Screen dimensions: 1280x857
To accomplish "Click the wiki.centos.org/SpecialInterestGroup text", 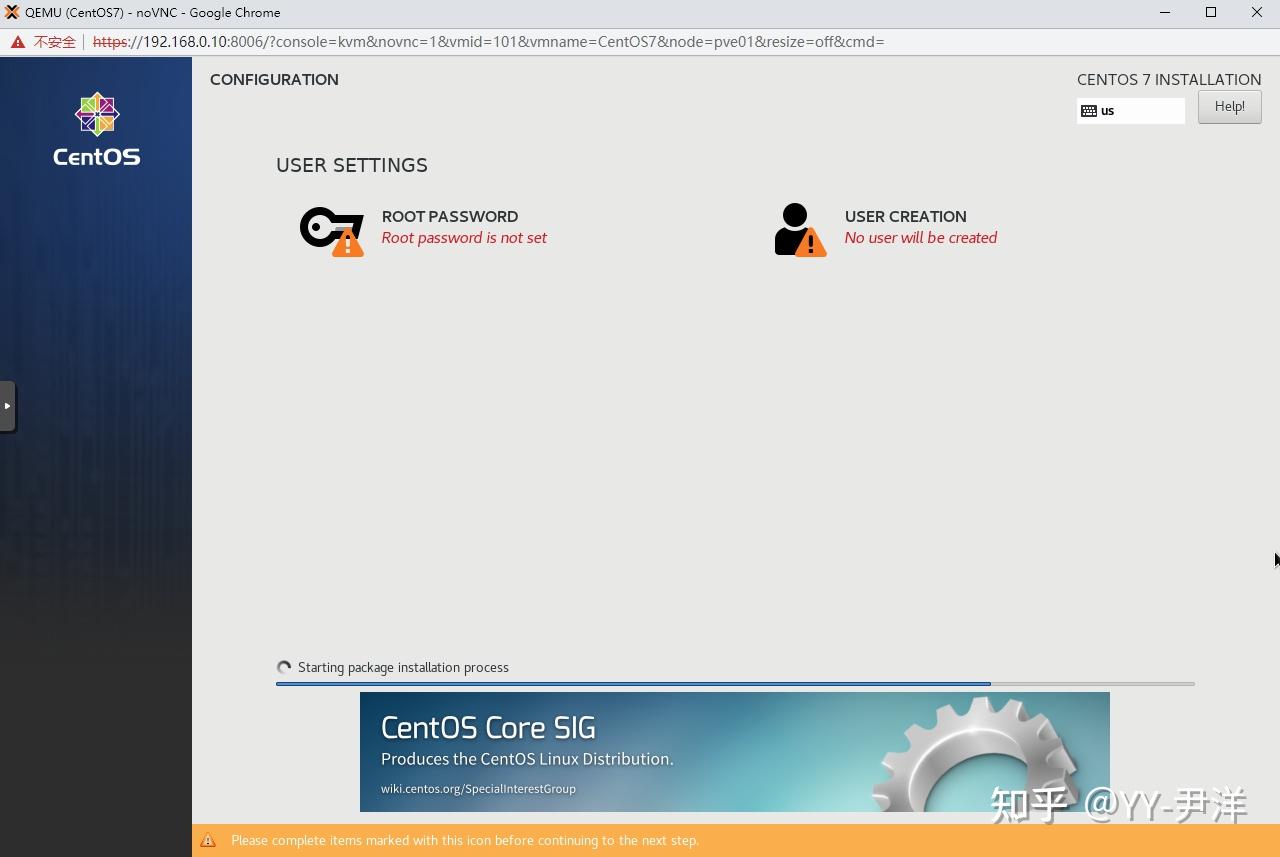I will 478,789.
